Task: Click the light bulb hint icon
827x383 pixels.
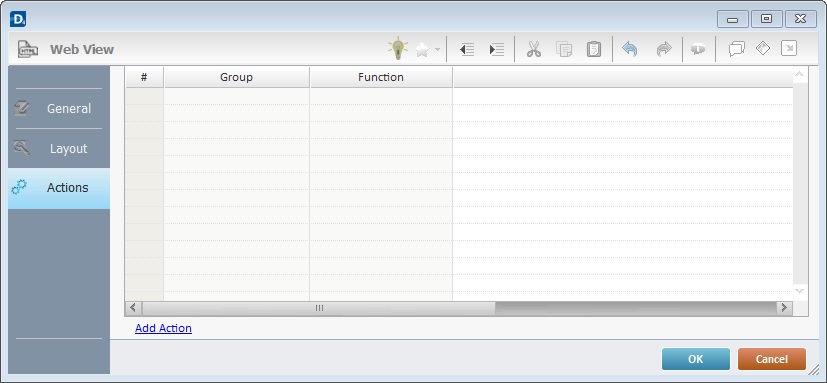Action: pos(398,49)
